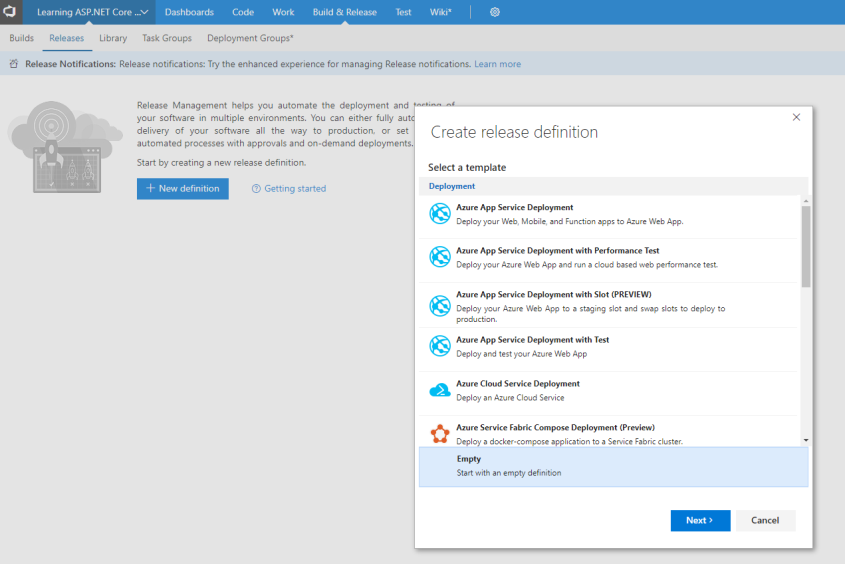This screenshot has width=845, height=564.
Task: Open the Getting started link
Action: click(295, 189)
